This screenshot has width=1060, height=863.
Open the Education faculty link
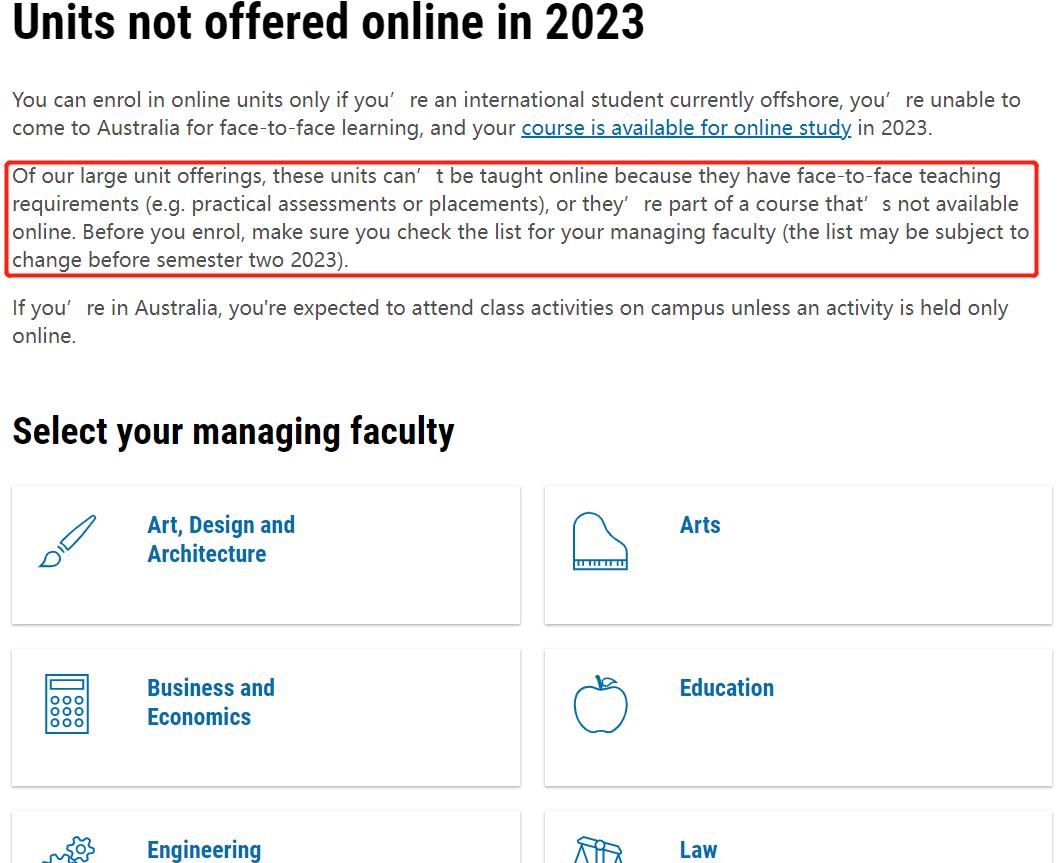[x=727, y=688]
